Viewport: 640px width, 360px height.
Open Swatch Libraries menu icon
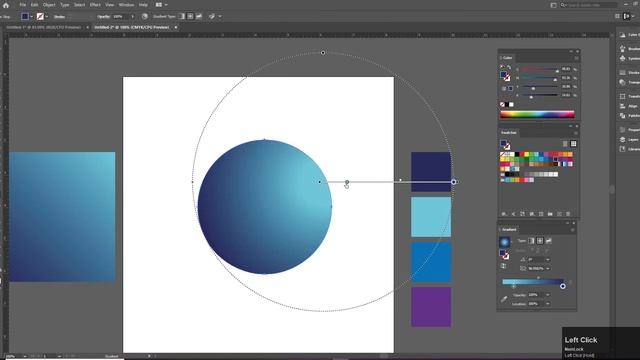click(504, 214)
